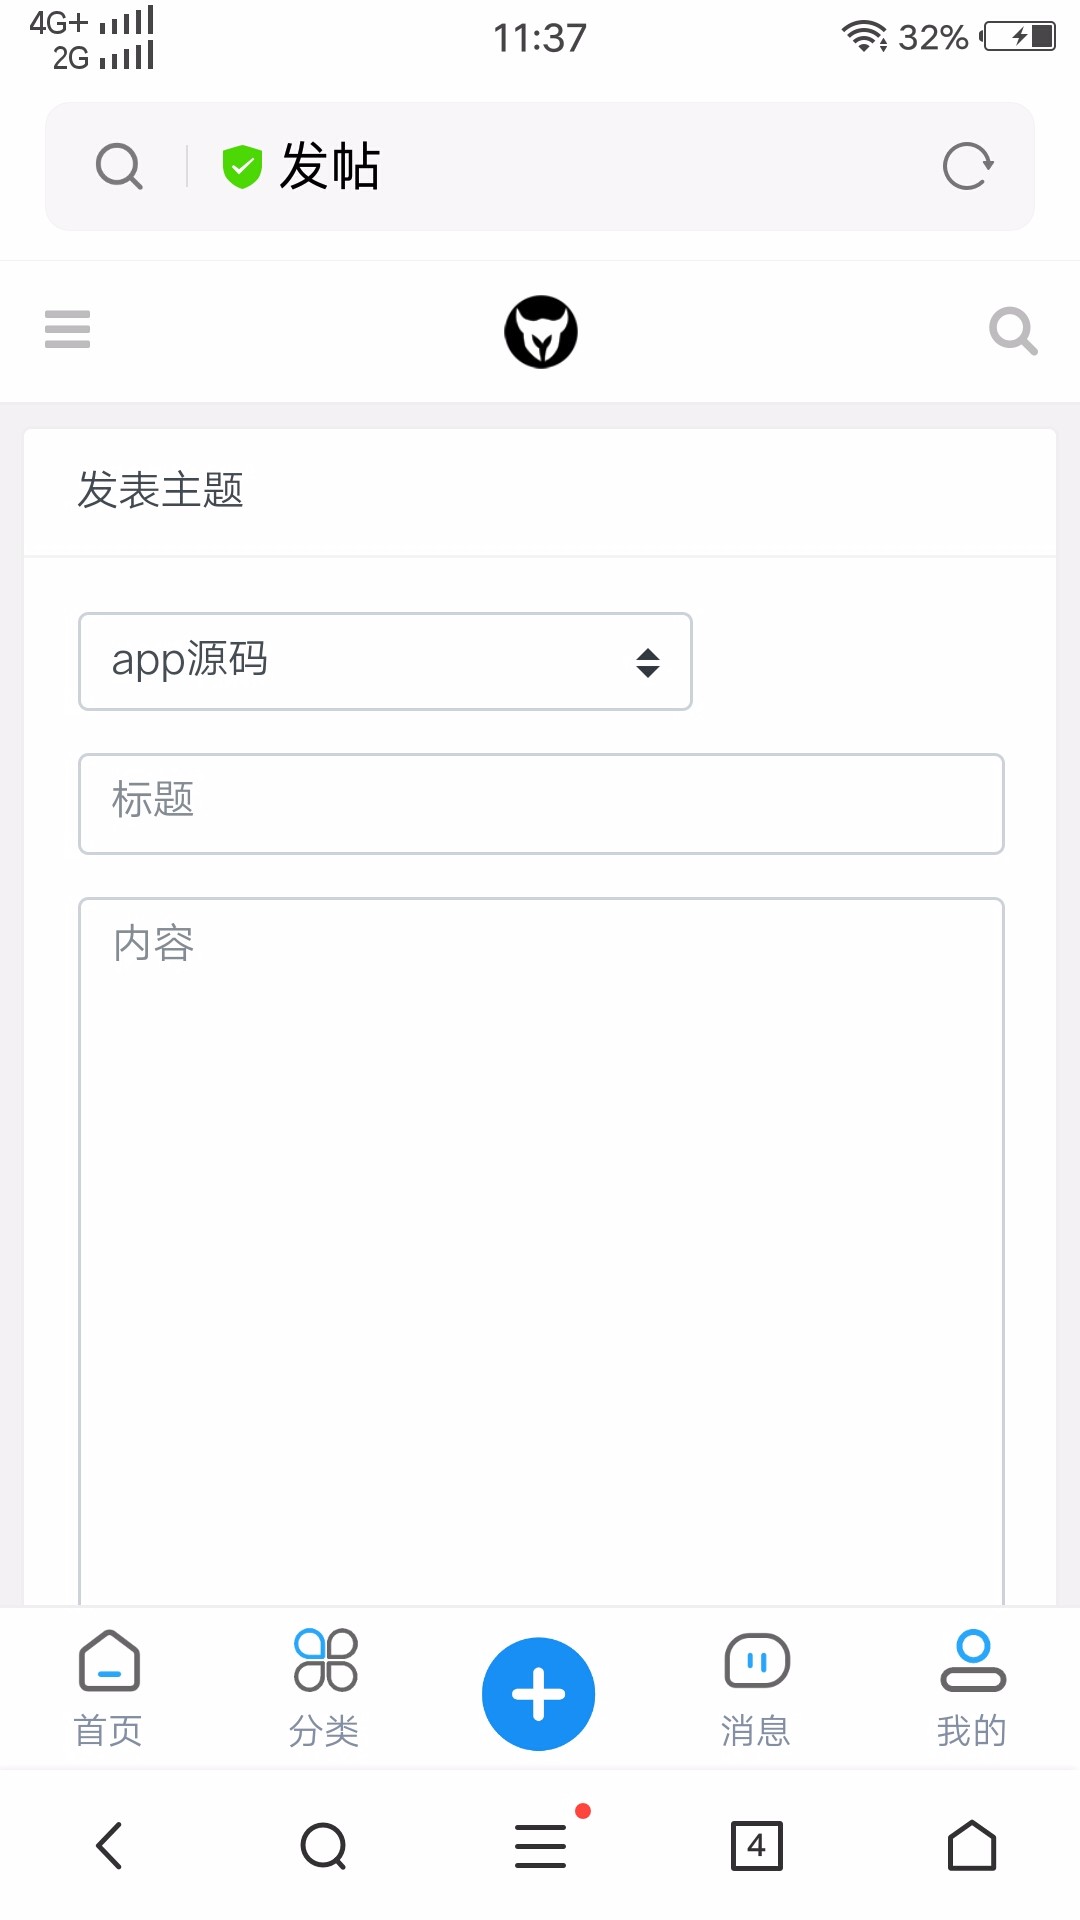
Task: Click into the 内容 content text area
Action: click(541, 1252)
